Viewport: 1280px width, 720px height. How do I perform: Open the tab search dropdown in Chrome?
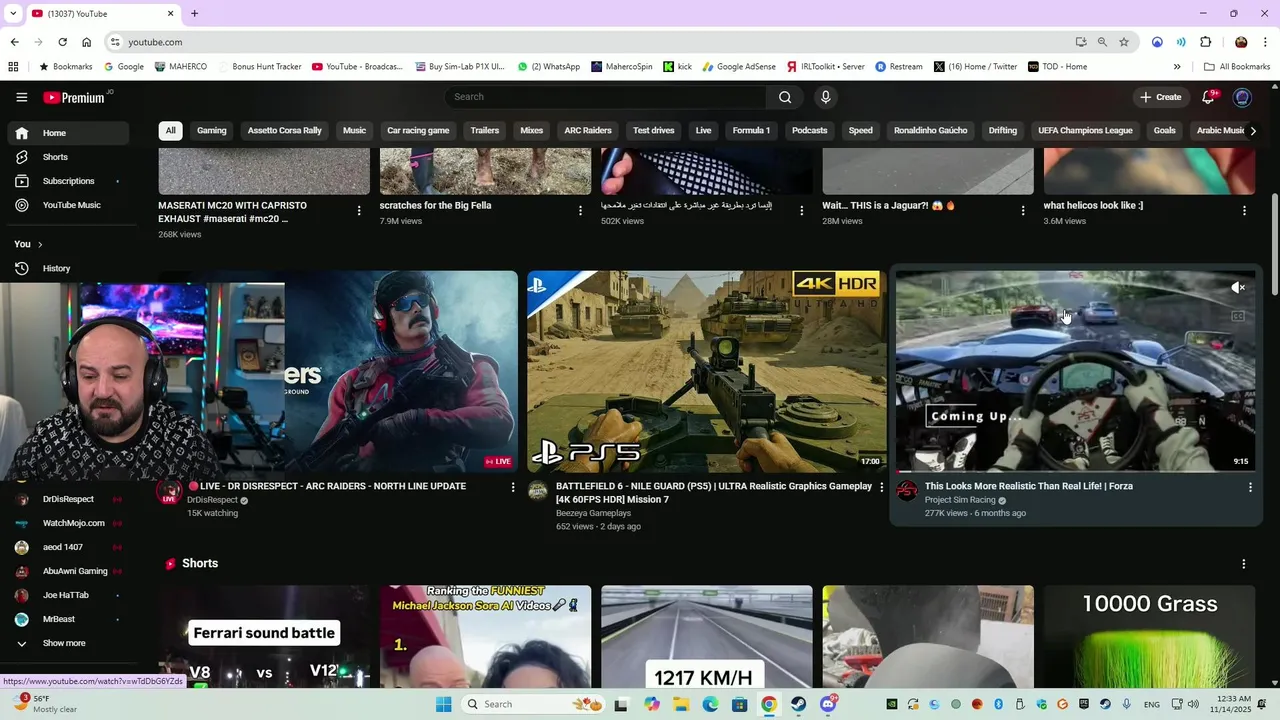tap(13, 13)
